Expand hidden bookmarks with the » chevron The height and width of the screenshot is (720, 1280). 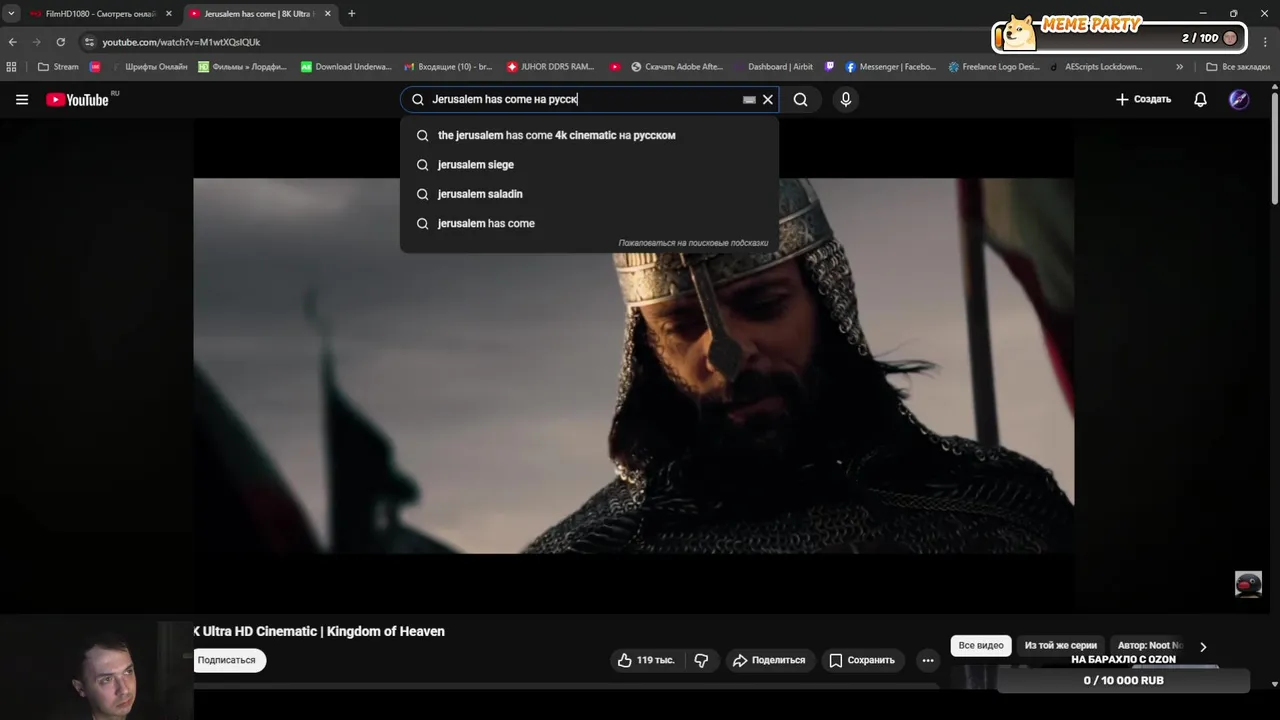coord(1179,67)
